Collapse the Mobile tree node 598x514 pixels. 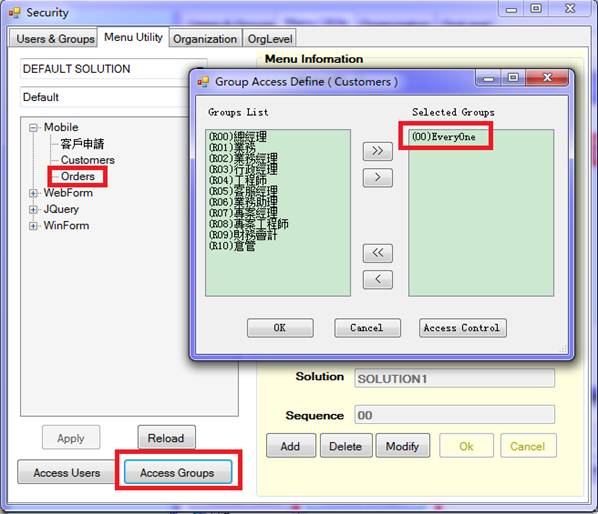[33, 128]
